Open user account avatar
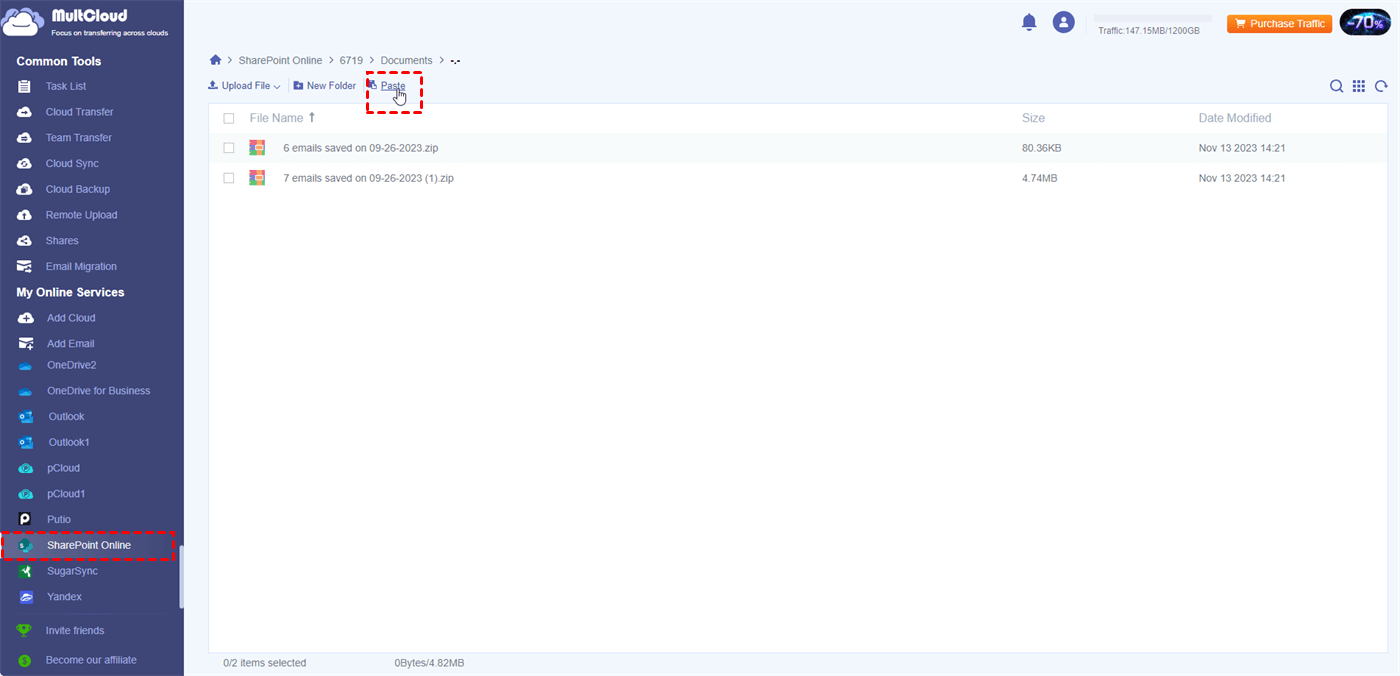 (x=1064, y=22)
